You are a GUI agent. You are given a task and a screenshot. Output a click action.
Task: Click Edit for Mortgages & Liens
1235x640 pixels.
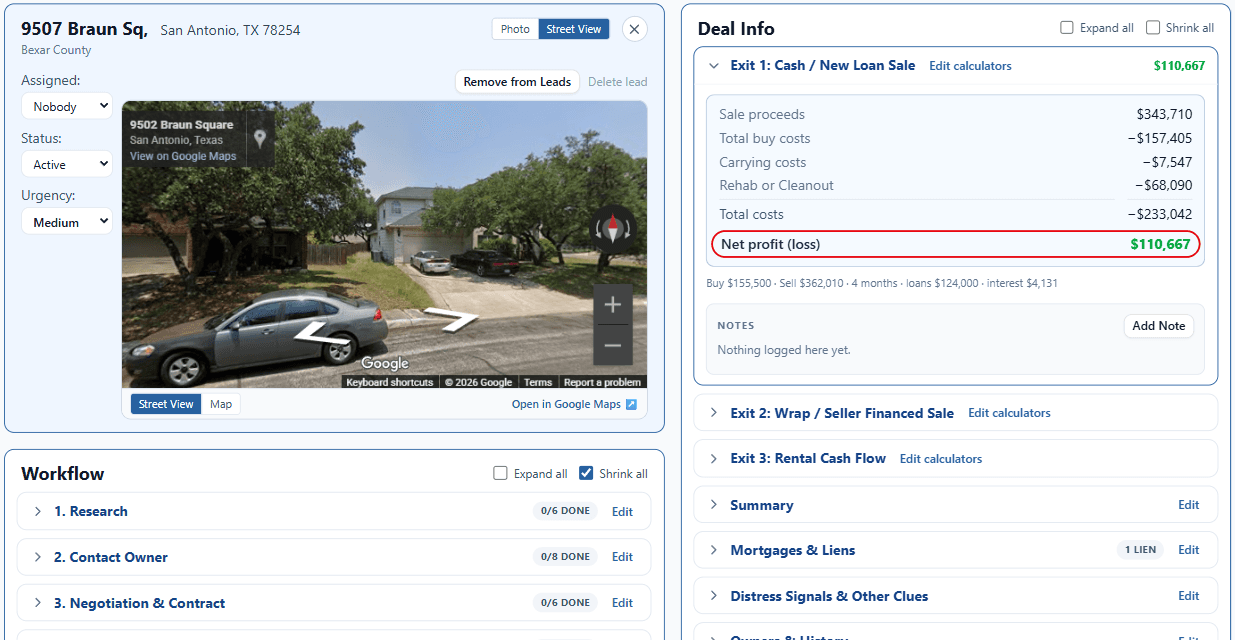(1188, 550)
